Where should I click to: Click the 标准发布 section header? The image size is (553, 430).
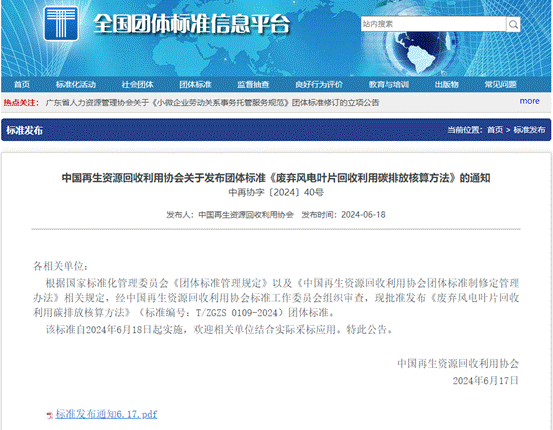point(24,130)
